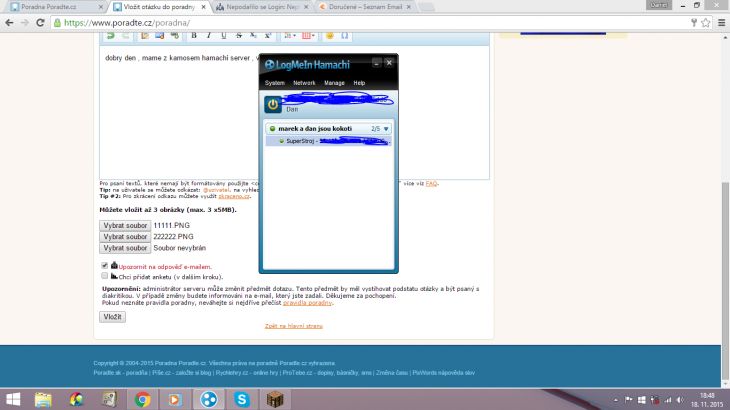Click the Vložit submit button
The image size is (730, 410).
(112, 317)
